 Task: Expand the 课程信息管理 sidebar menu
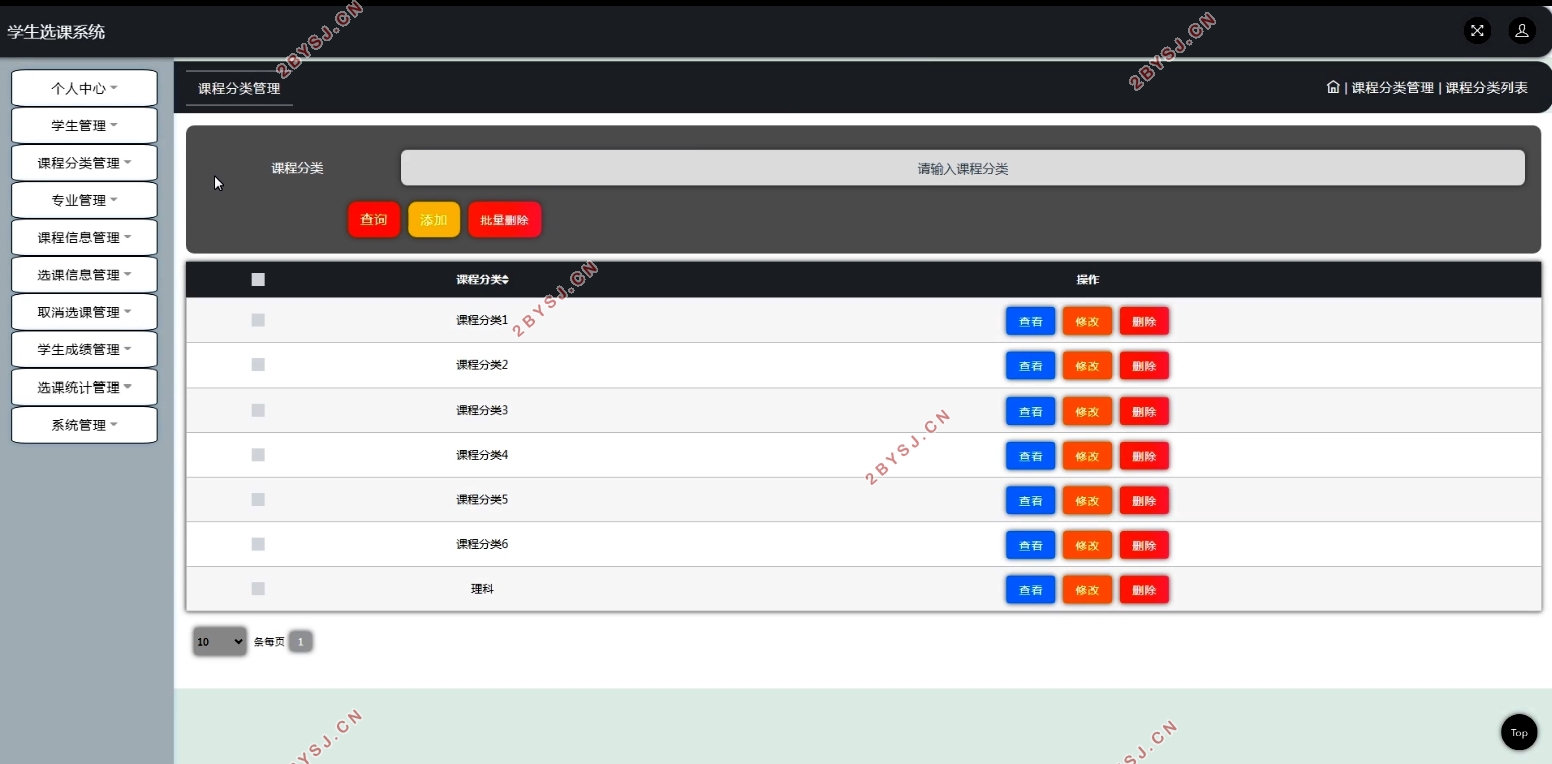pos(84,237)
